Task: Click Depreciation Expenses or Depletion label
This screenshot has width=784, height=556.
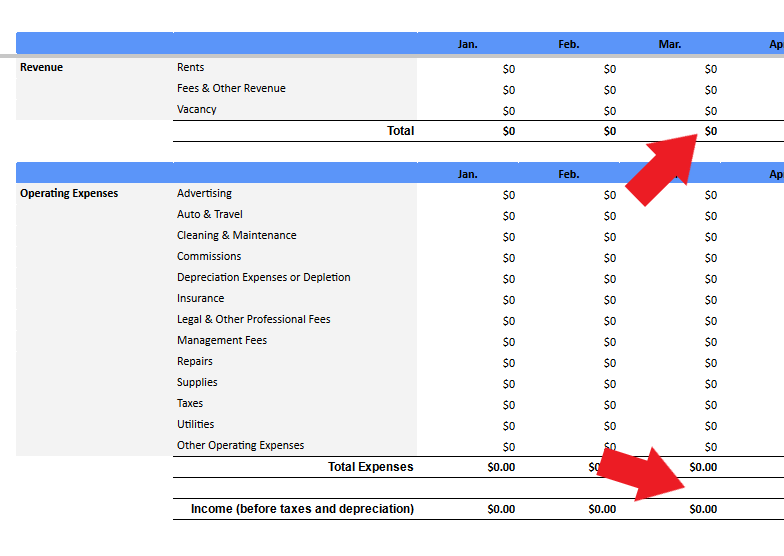Action: click(x=264, y=278)
